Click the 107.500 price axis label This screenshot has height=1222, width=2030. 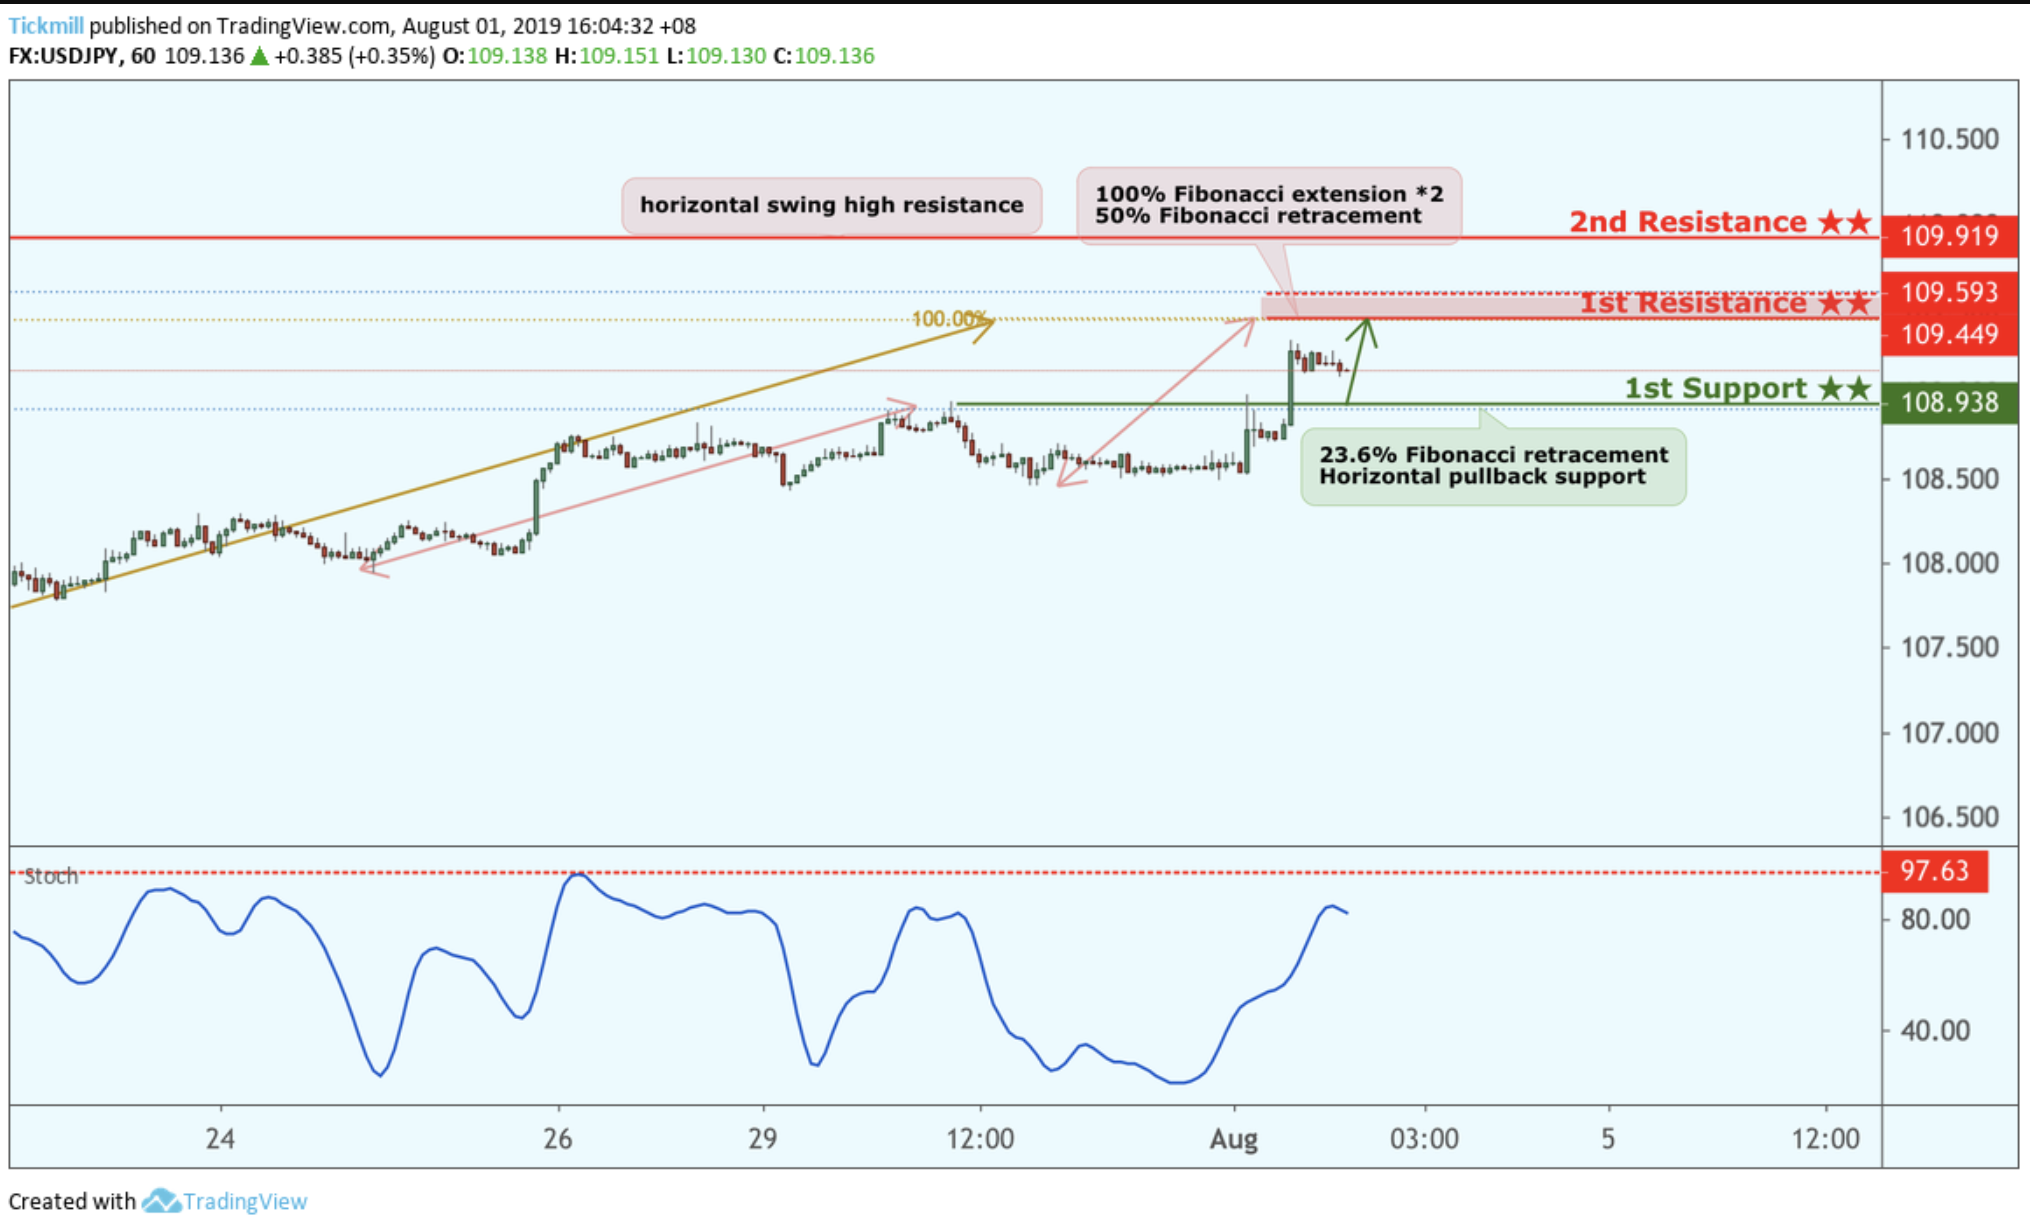point(1949,647)
